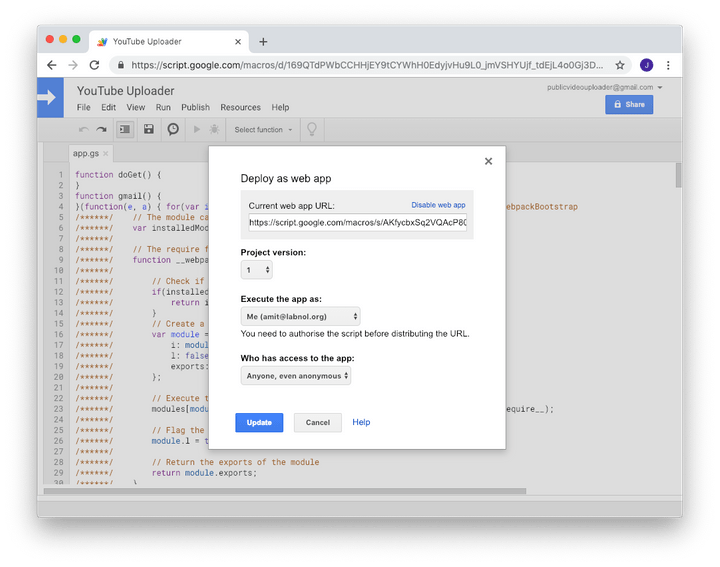This screenshot has width=720, height=567.
Task: Open Who has access to the app dropdown
Action: click(296, 376)
